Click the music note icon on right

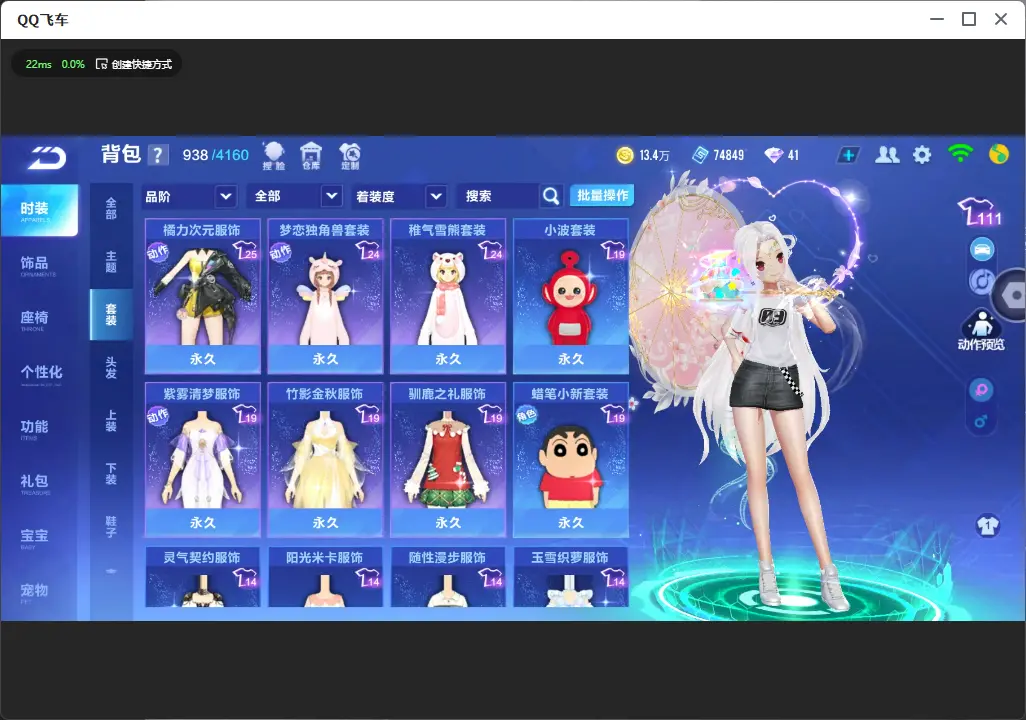click(981, 281)
